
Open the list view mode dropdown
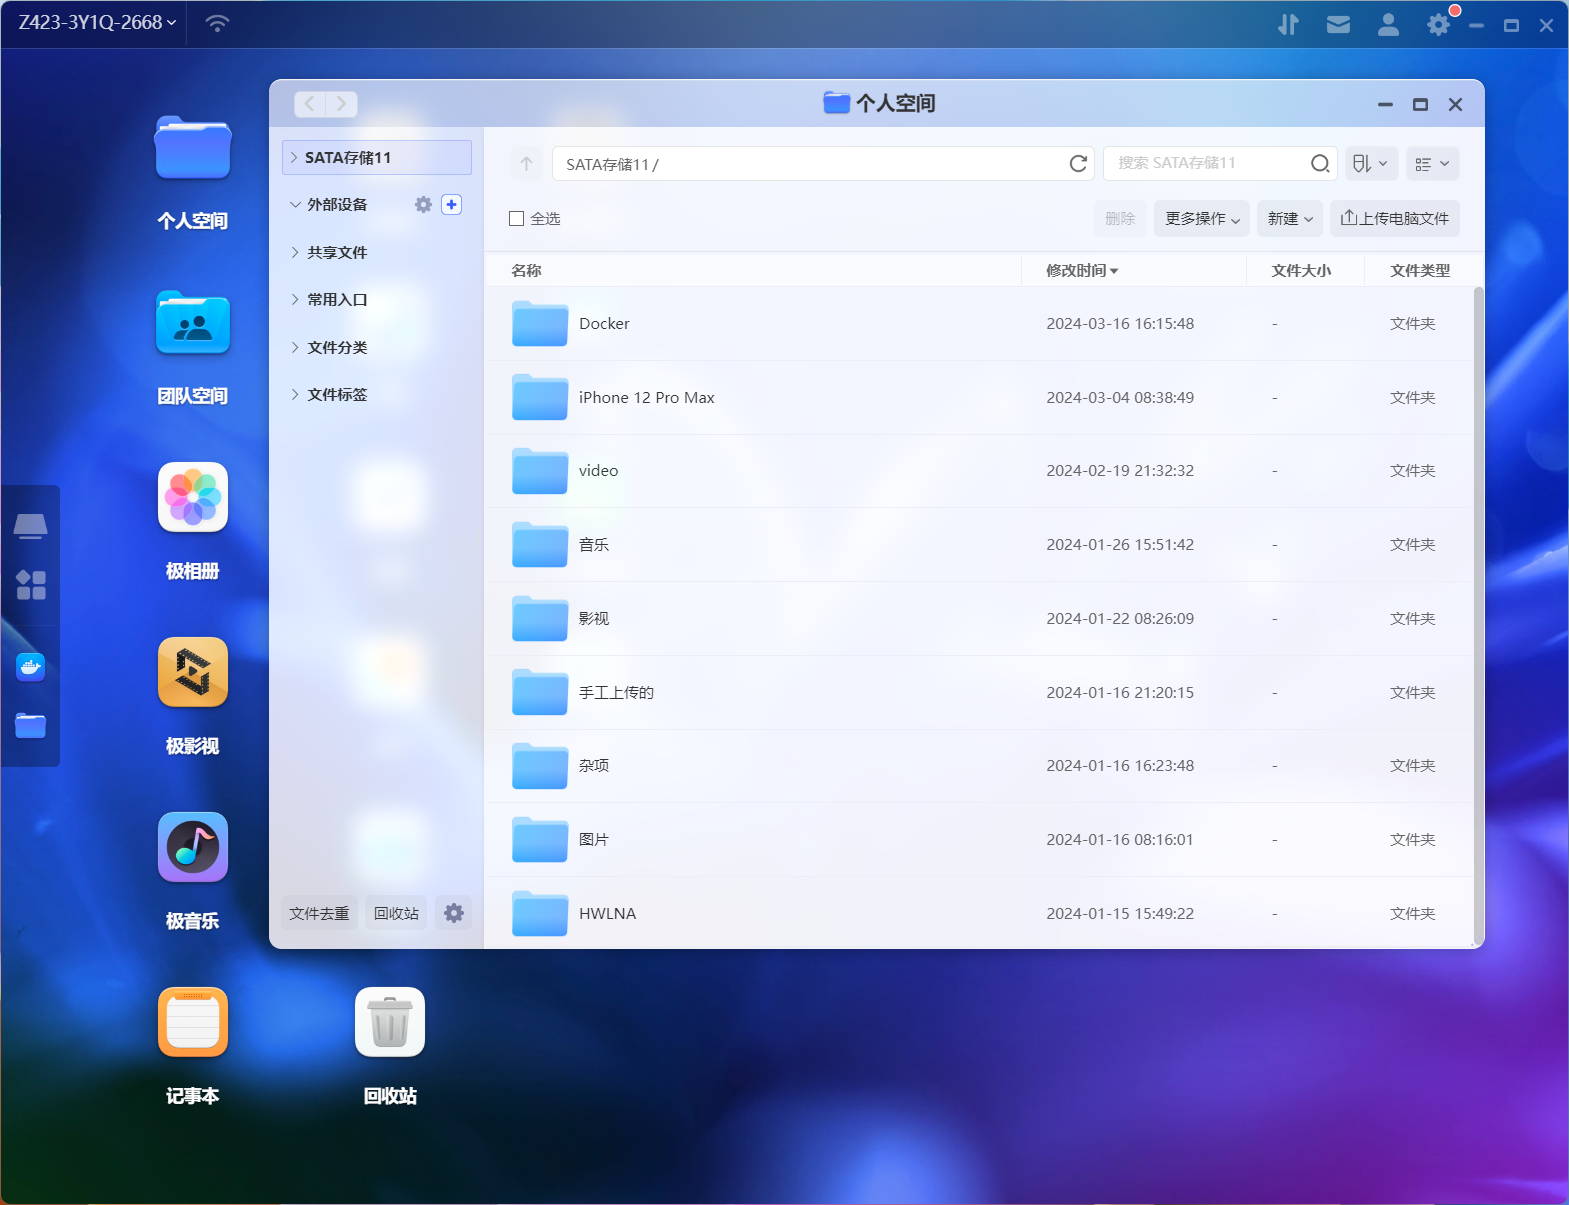1433,163
